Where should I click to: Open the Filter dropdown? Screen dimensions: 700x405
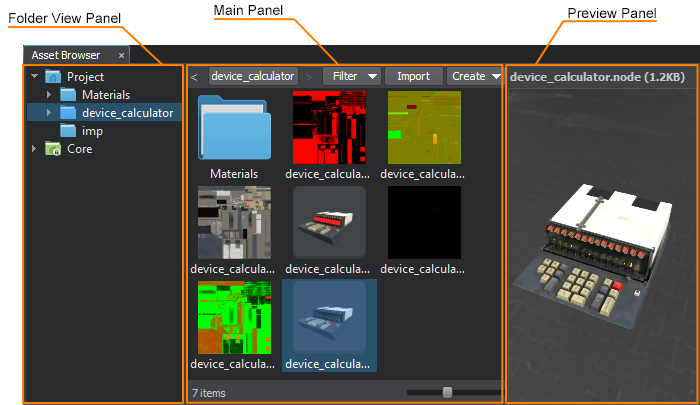[x=352, y=76]
